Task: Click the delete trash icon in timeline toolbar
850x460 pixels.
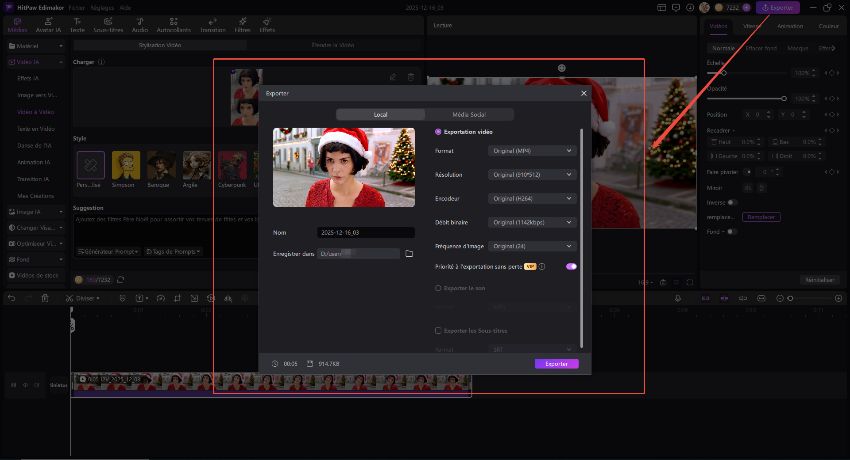Action: [x=45, y=298]
